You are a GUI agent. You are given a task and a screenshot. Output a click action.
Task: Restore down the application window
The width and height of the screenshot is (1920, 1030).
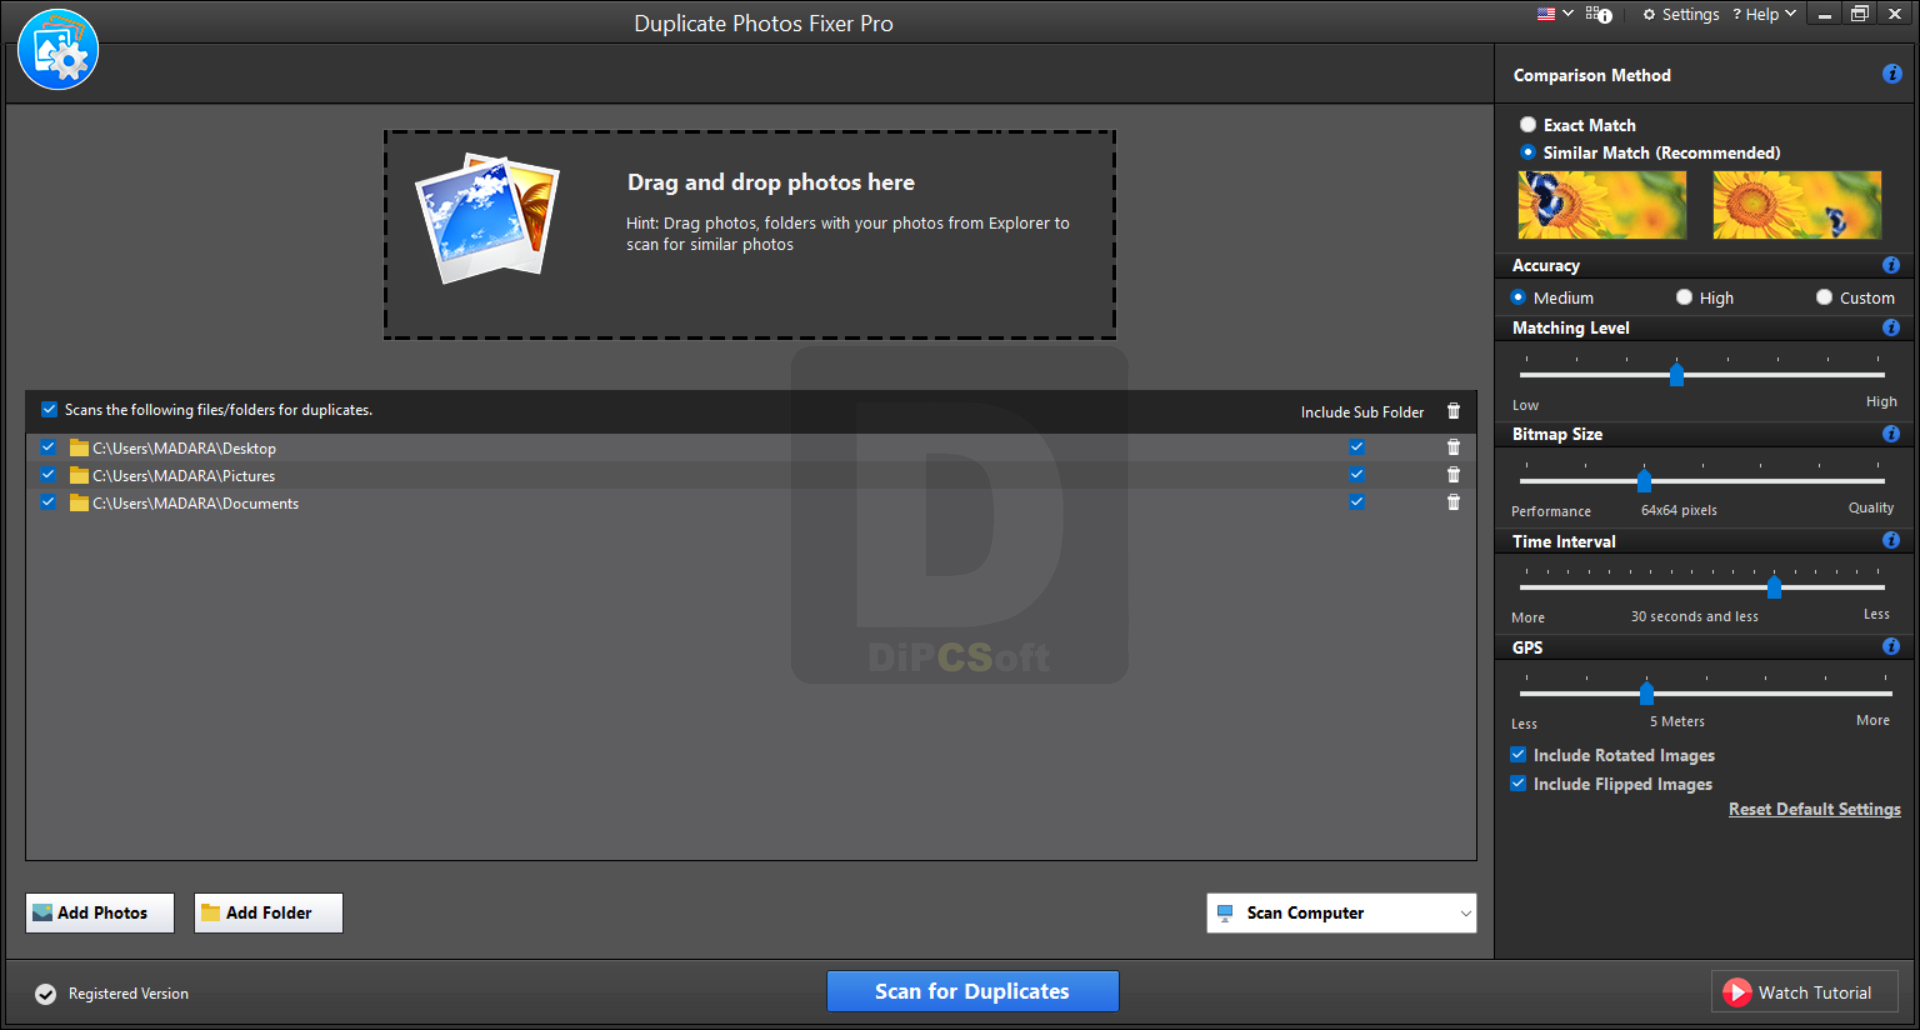coord(1860,14)
